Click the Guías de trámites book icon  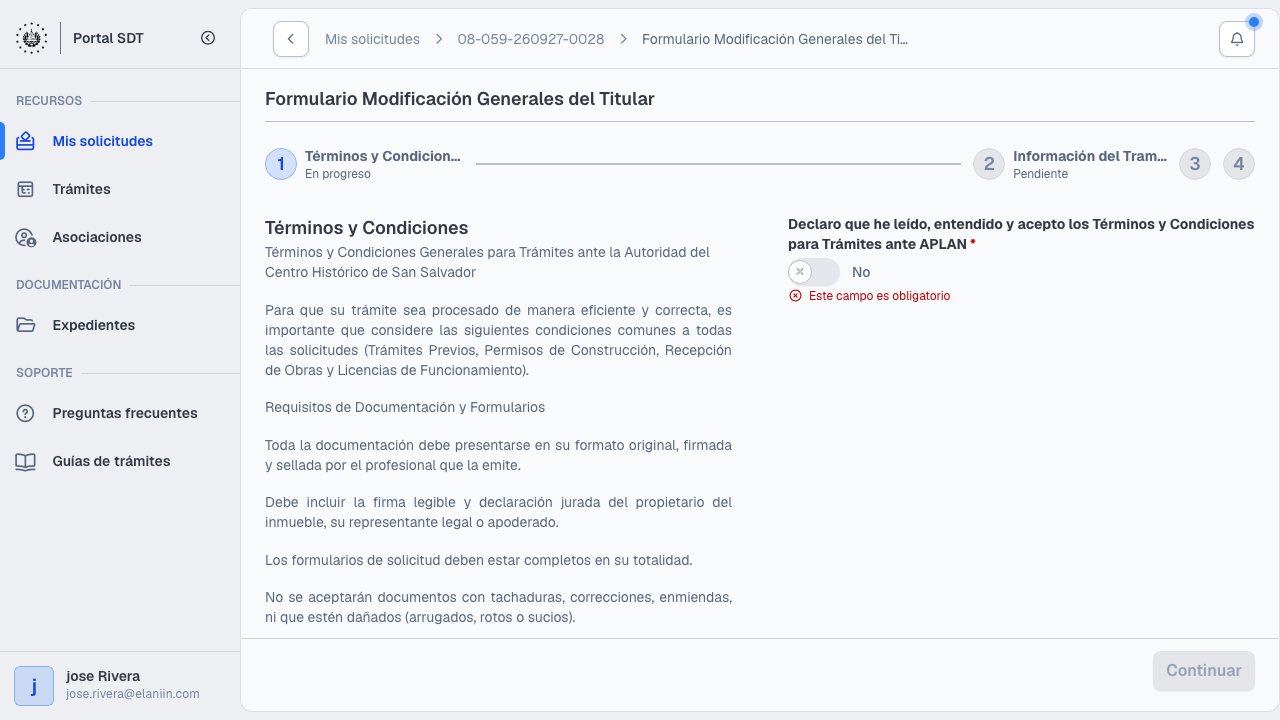point(26,461)
